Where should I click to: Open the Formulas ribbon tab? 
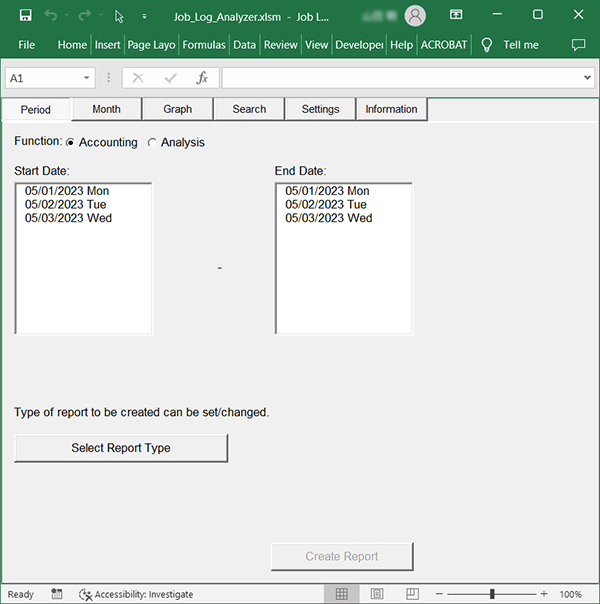click(x=204, y=45)
